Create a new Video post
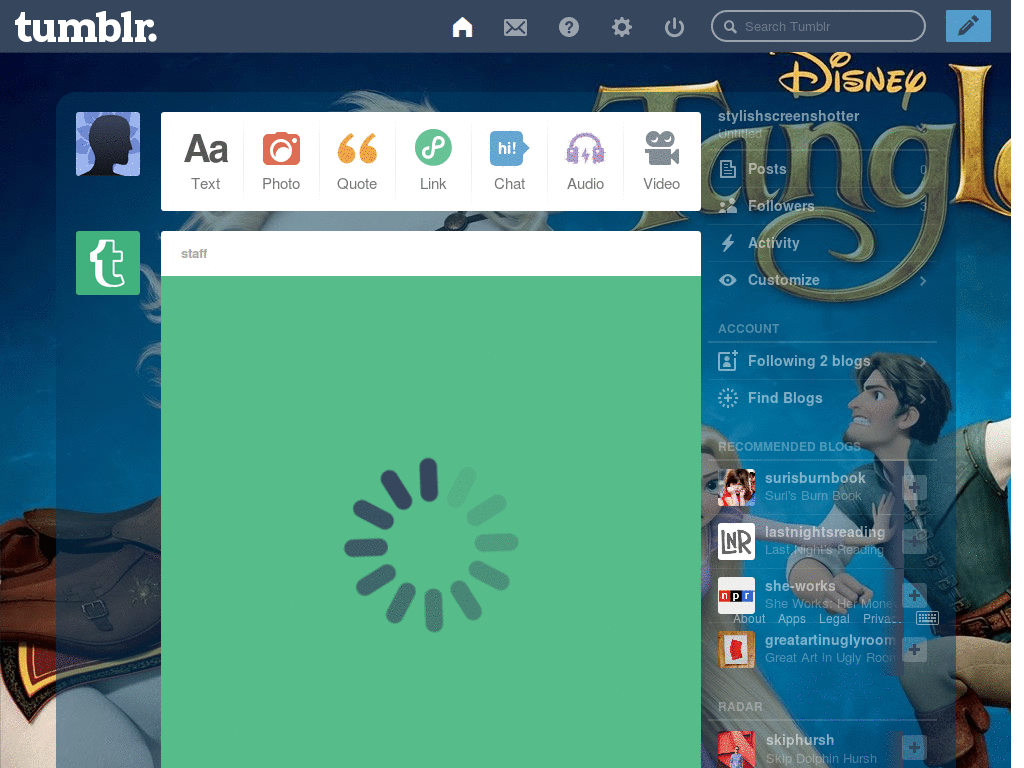The height and width of the screenshot is (768, 1024). 662,161
